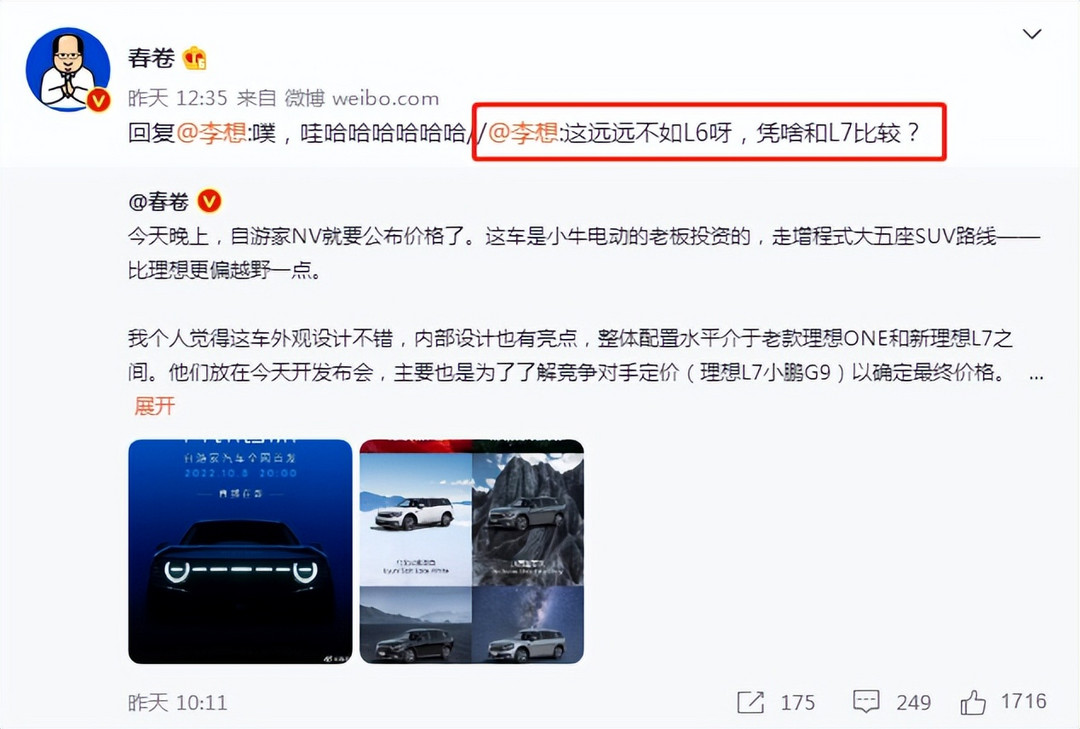Like the post with the thumbs-up icon
The height and width of the screenshot is (729, 1080).
(973, 701)
